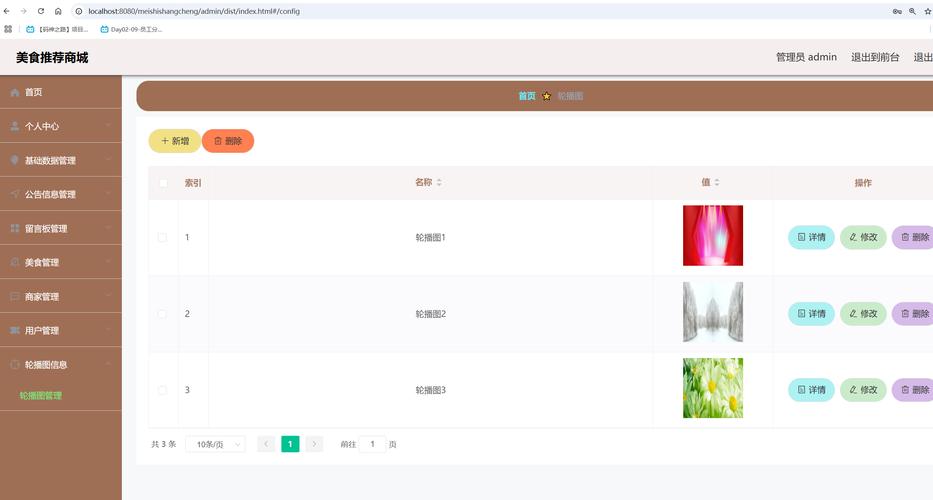Click 修改 for 轮播图3
Viewport: 933px width, 500px height.
coord(863,390)
